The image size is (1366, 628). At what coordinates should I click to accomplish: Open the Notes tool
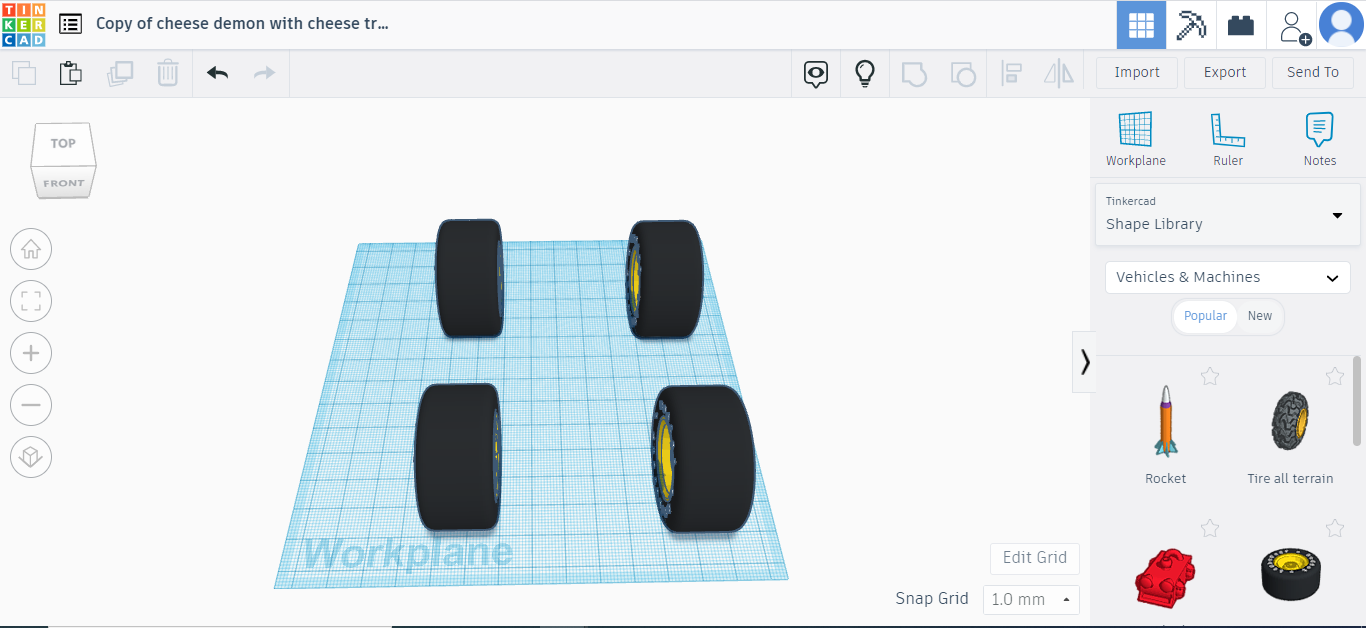click(x=1320, y=139)
